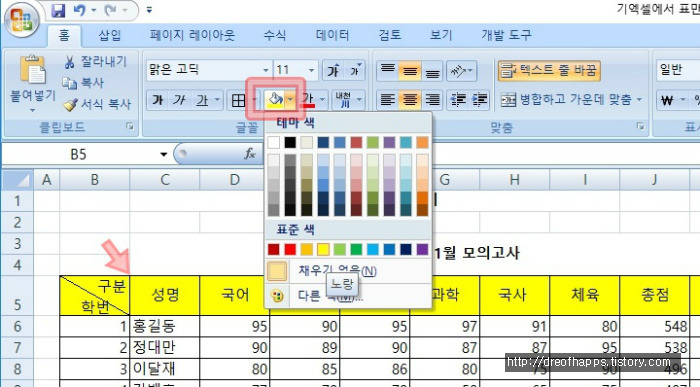Toggle 텍스트 줄 바꿈 wrap text
This screenshot has height=387, width=700.
[x=549, y=70]
